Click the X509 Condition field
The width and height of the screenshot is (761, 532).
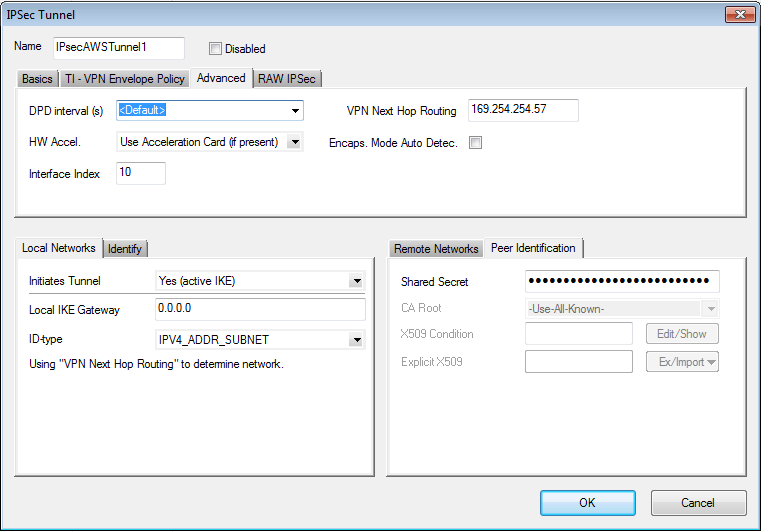click(579, 334)
